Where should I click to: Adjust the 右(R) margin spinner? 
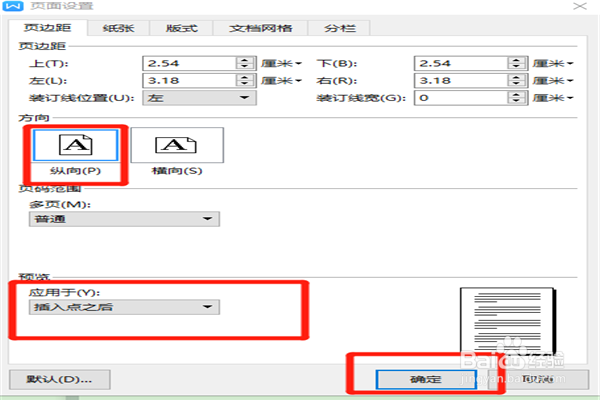coord(517,80)
